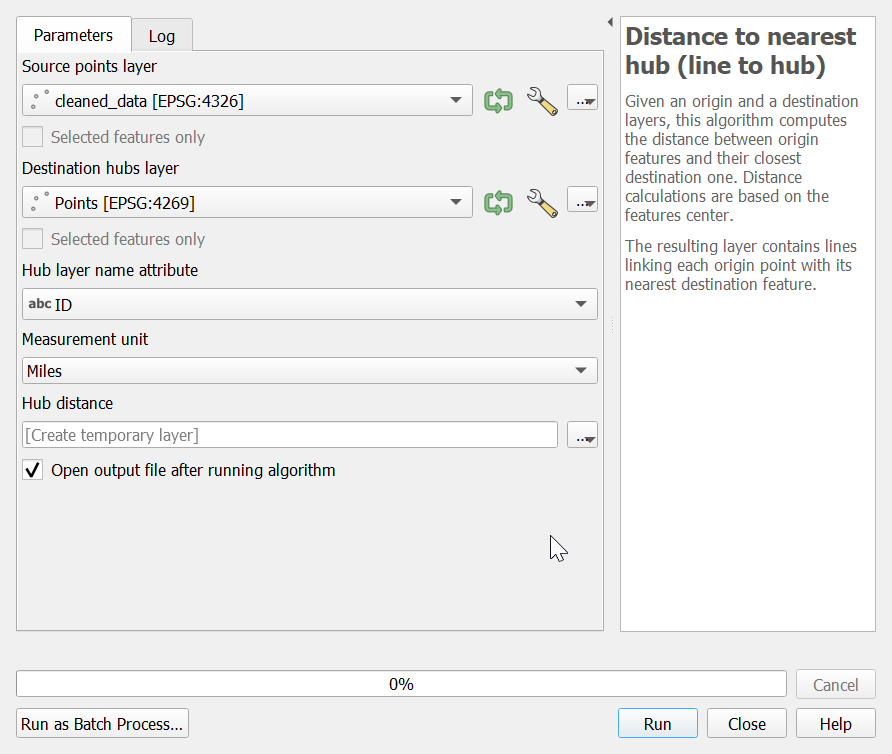This screenshot has height=754, width=892.
Task: Click the Close button
Action: (x=746, y=723)
